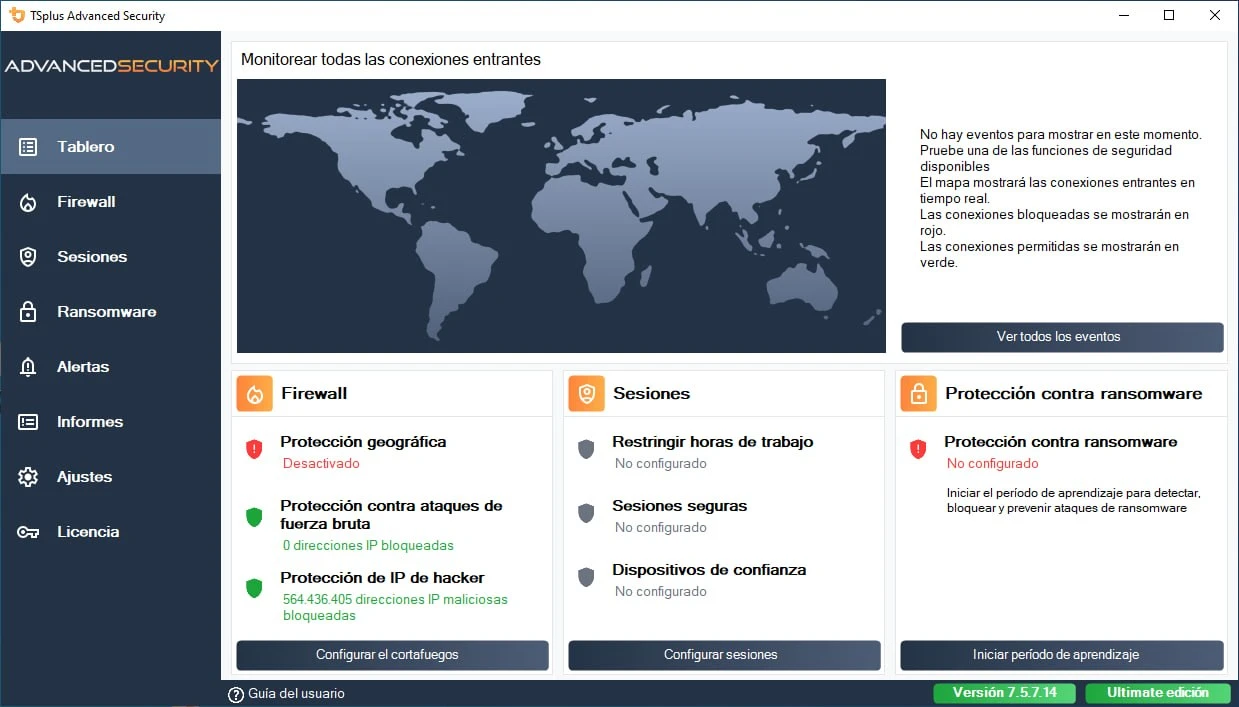This screenshot has height=707, width=1239.
Task: Click the ADVANCEDSECURITY logo
Action: pyautogui.click(x=111, y=66)
